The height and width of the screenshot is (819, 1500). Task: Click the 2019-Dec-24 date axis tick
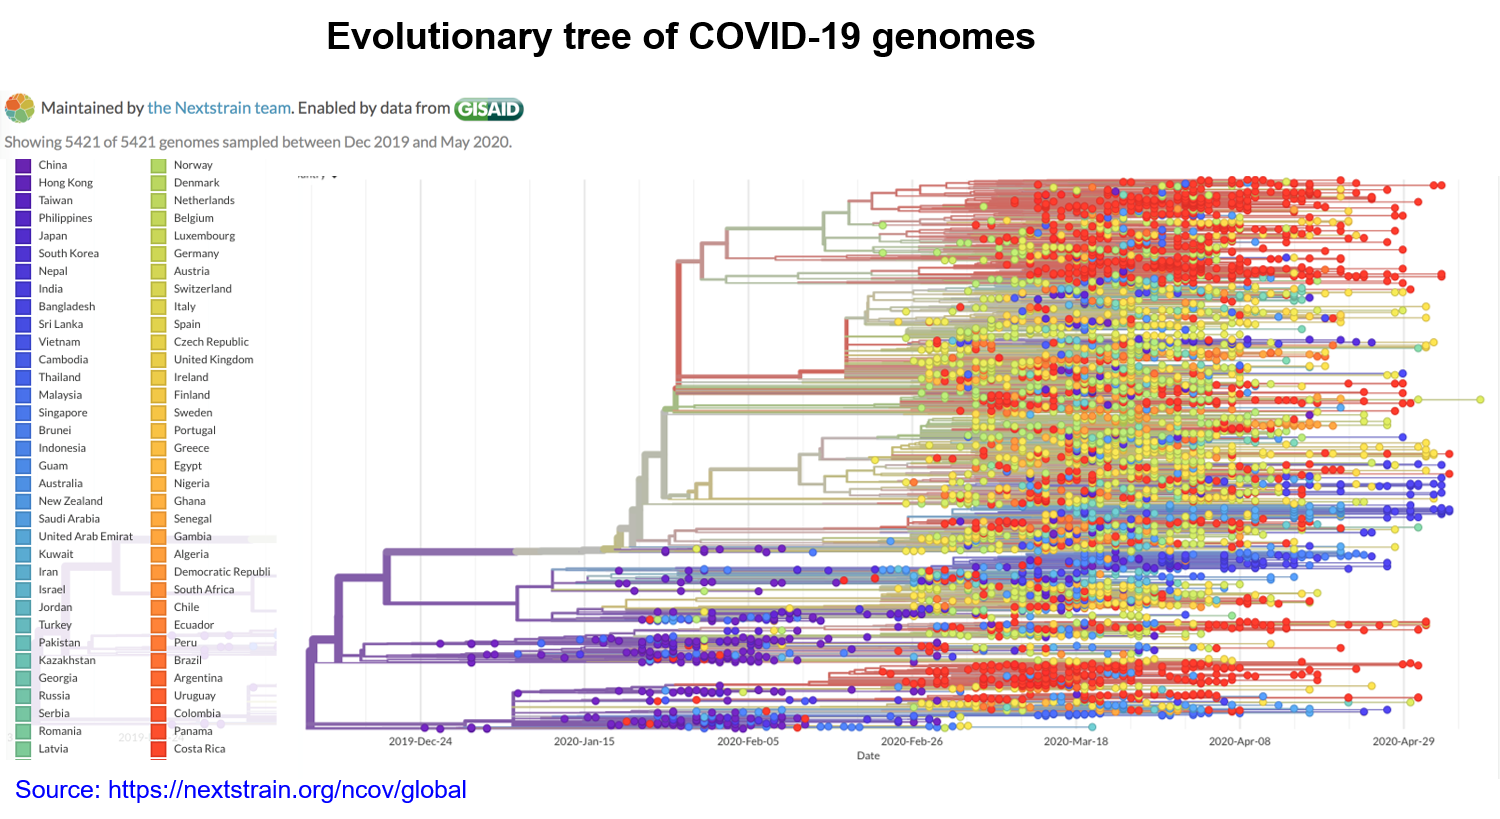coord(420,742)
